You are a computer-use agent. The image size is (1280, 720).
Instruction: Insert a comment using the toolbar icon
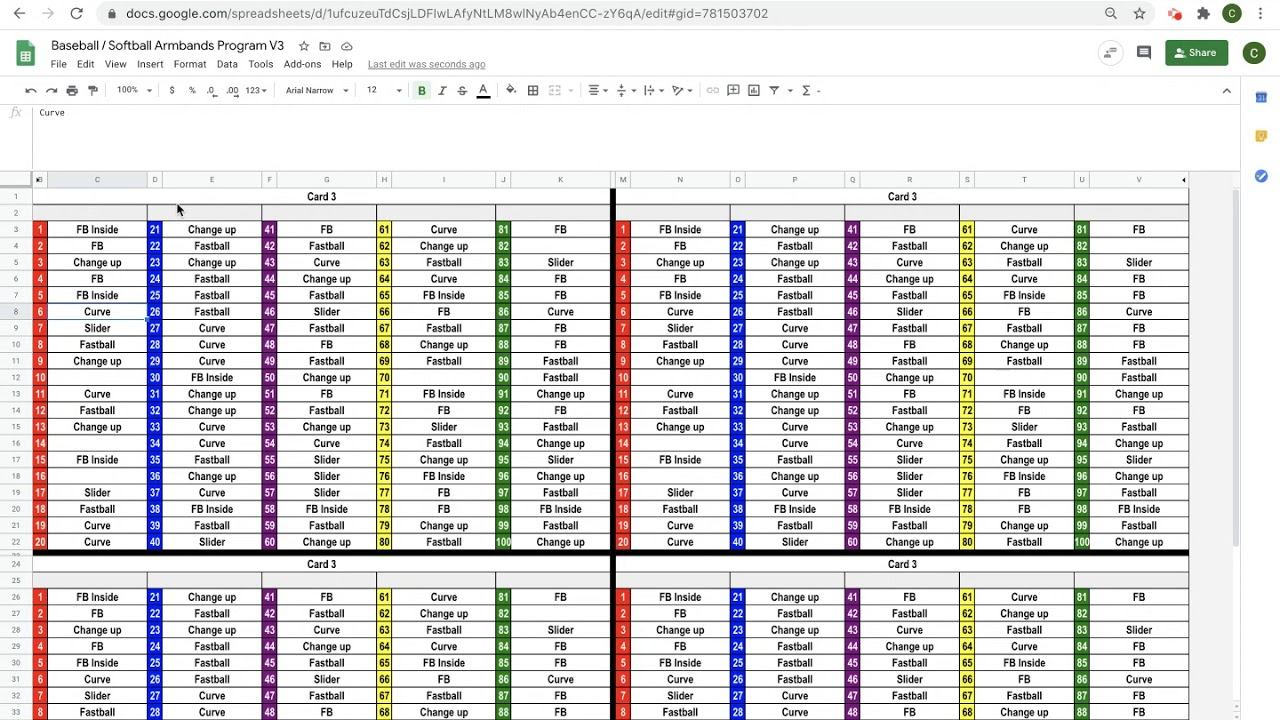click(732, 90)
